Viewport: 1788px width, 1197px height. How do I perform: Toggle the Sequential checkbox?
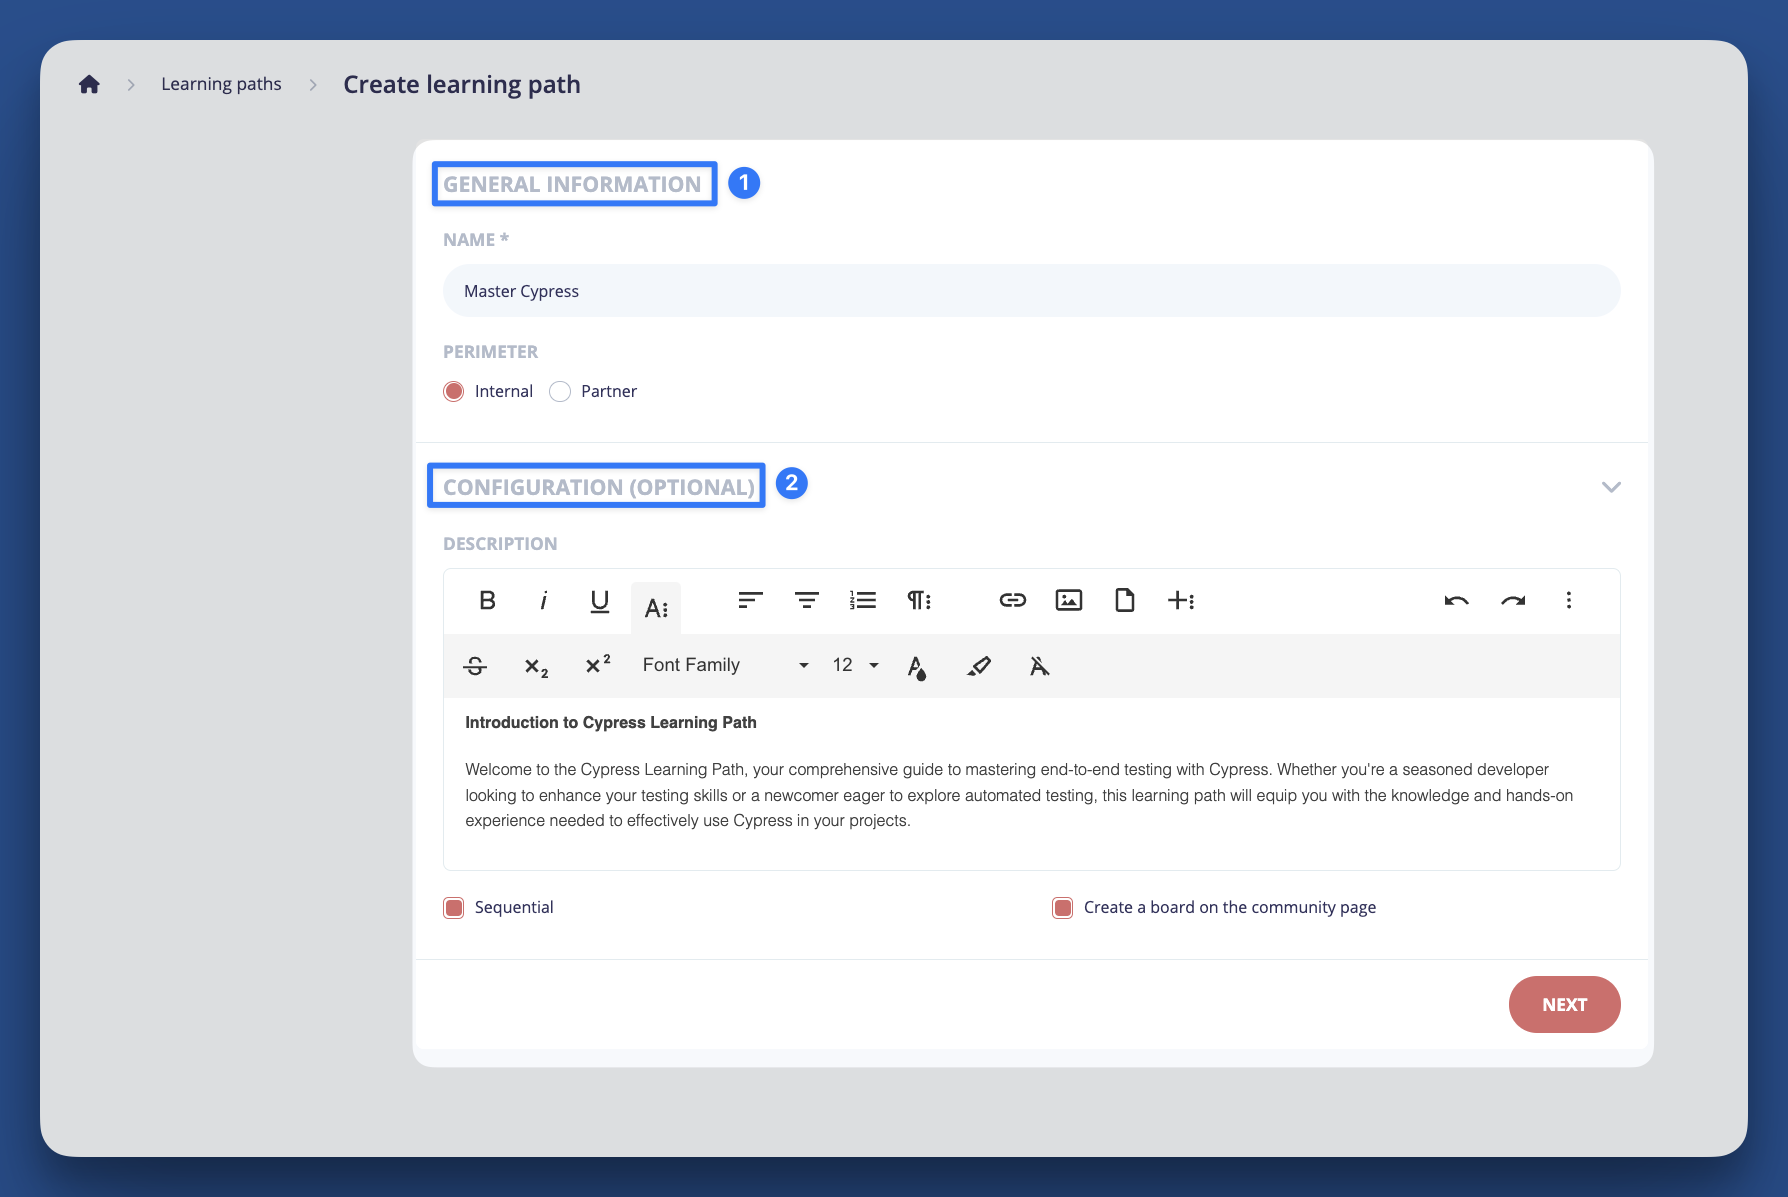tap(454, 908)
